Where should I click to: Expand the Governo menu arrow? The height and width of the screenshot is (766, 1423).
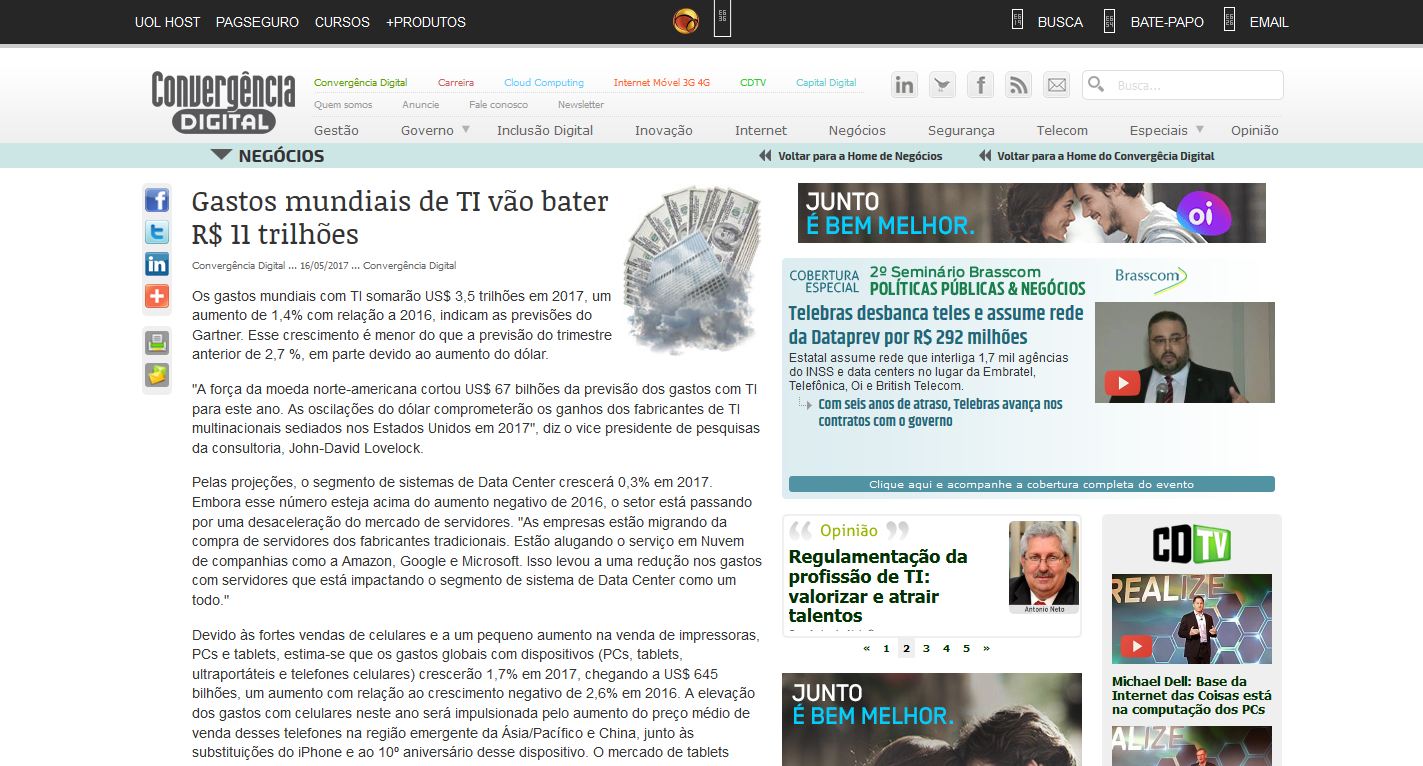tap(465, 129)
